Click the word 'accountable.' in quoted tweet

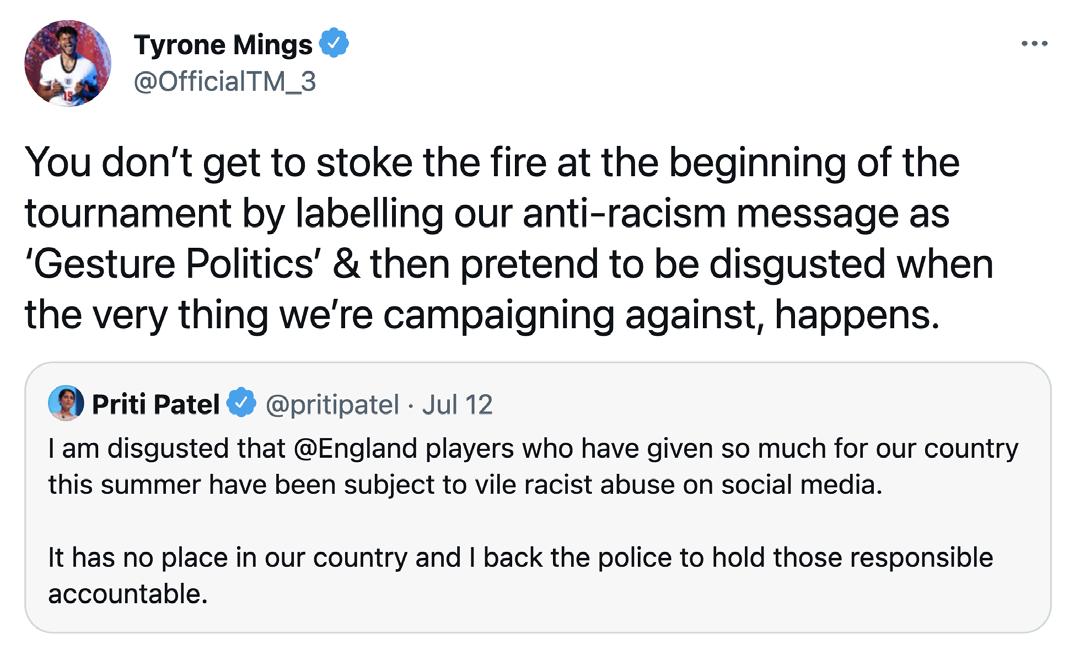coord(127,594)
